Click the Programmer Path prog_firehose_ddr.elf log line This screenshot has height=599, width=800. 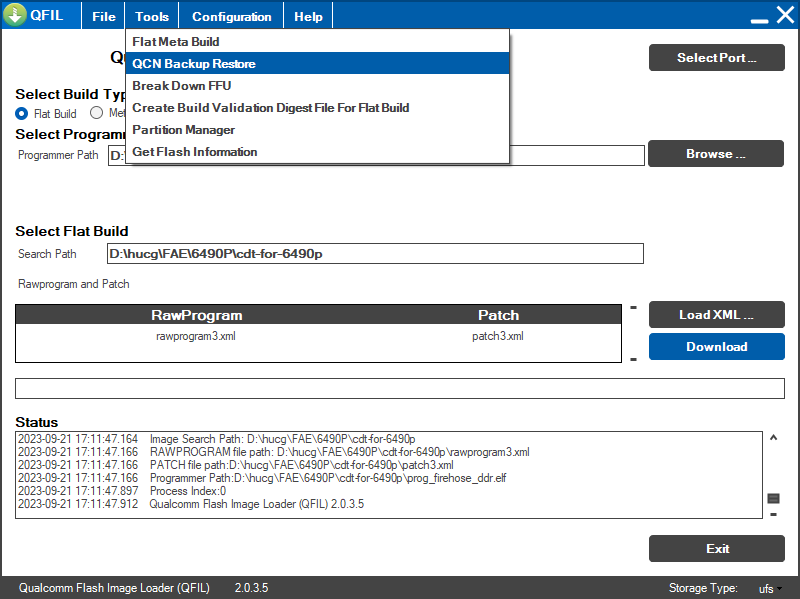262,478
